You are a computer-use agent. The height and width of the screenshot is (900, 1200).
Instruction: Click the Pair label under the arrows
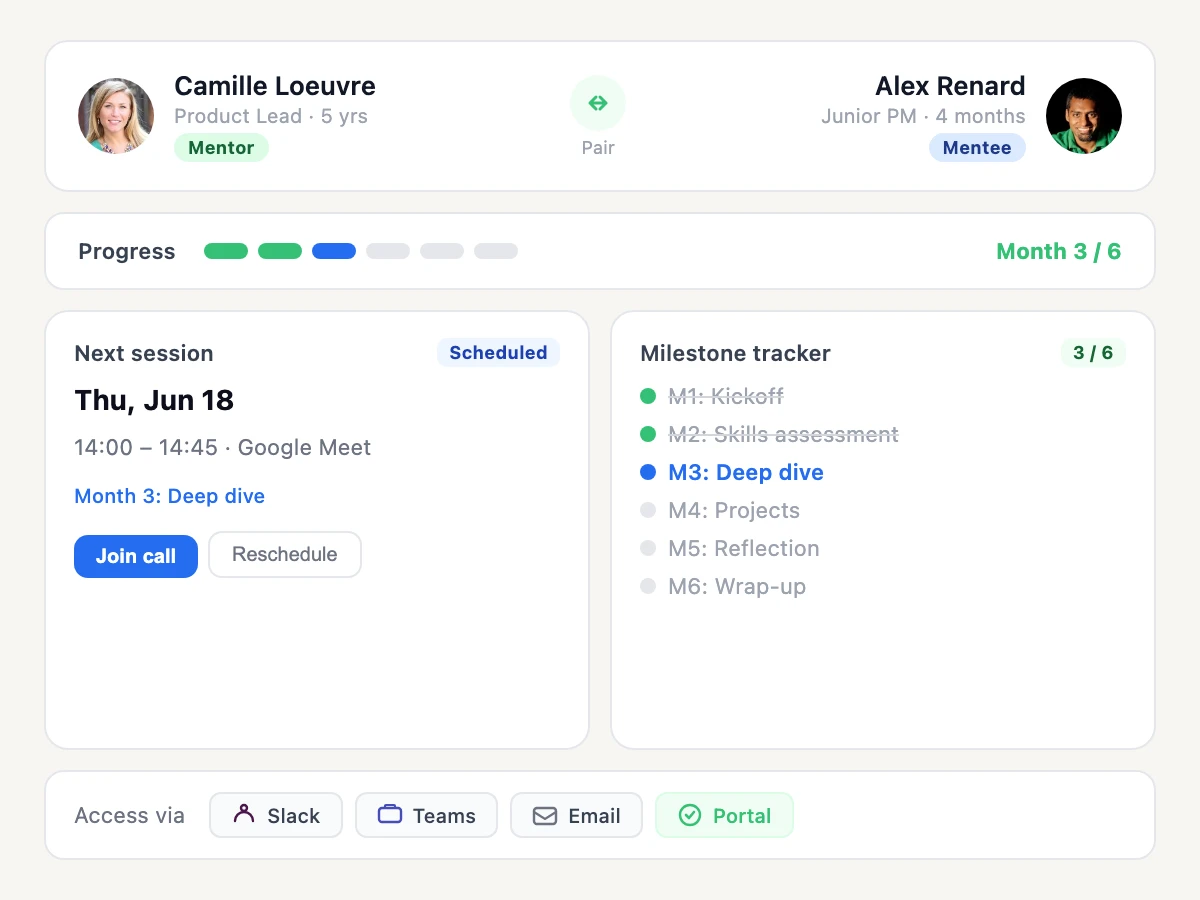click(x=598, y=148)
